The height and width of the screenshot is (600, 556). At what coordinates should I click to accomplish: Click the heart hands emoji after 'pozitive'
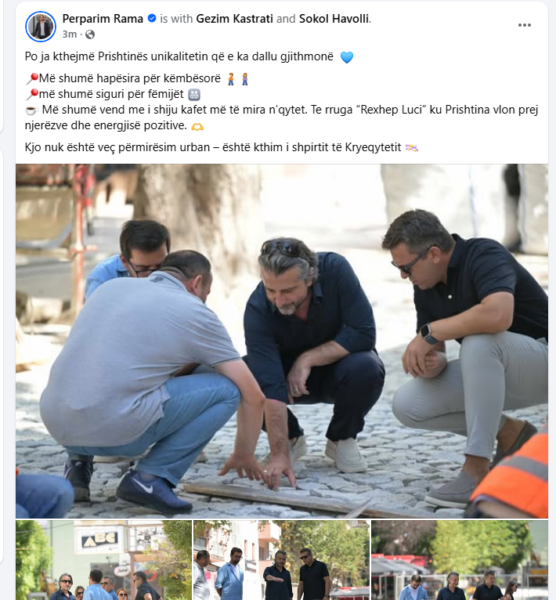pos(197,127)
